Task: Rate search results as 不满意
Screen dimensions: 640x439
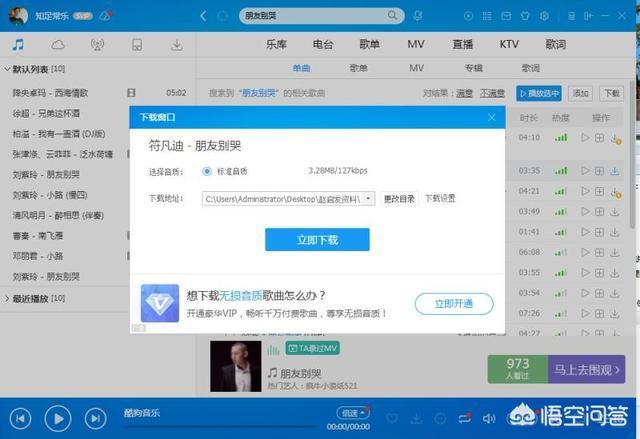Action: 492,93
